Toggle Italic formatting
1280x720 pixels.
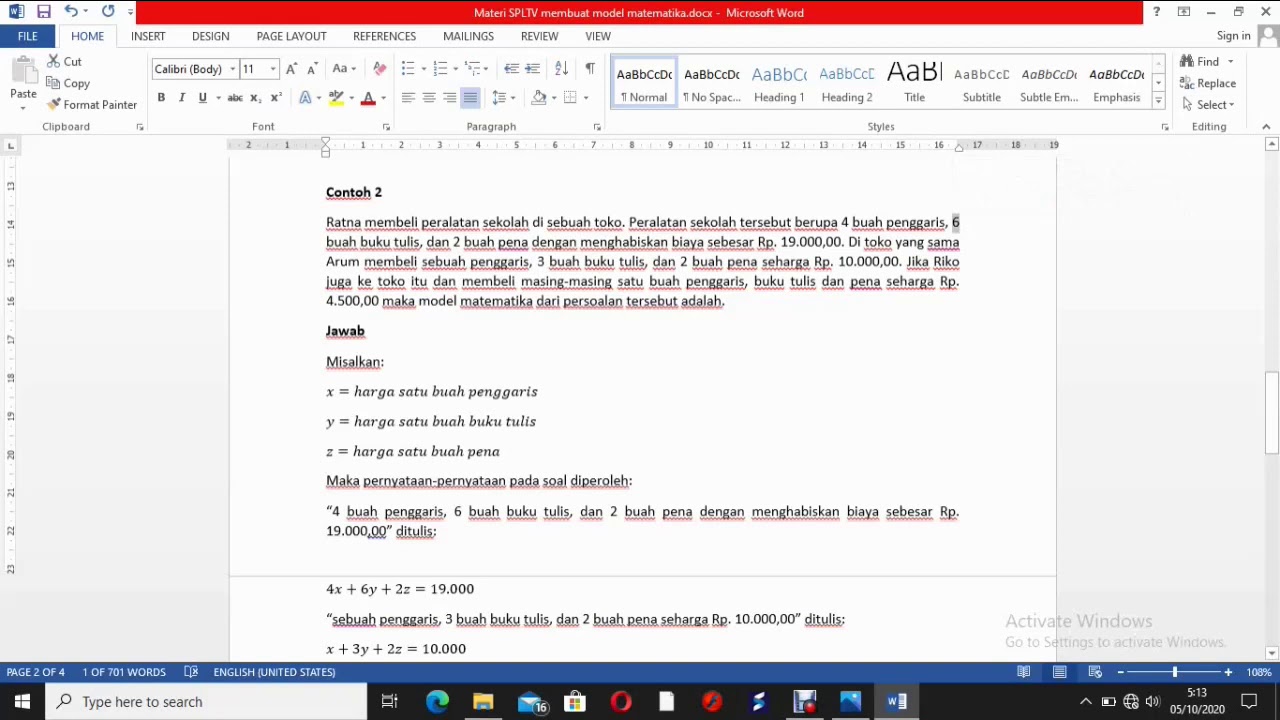(182, 98)
